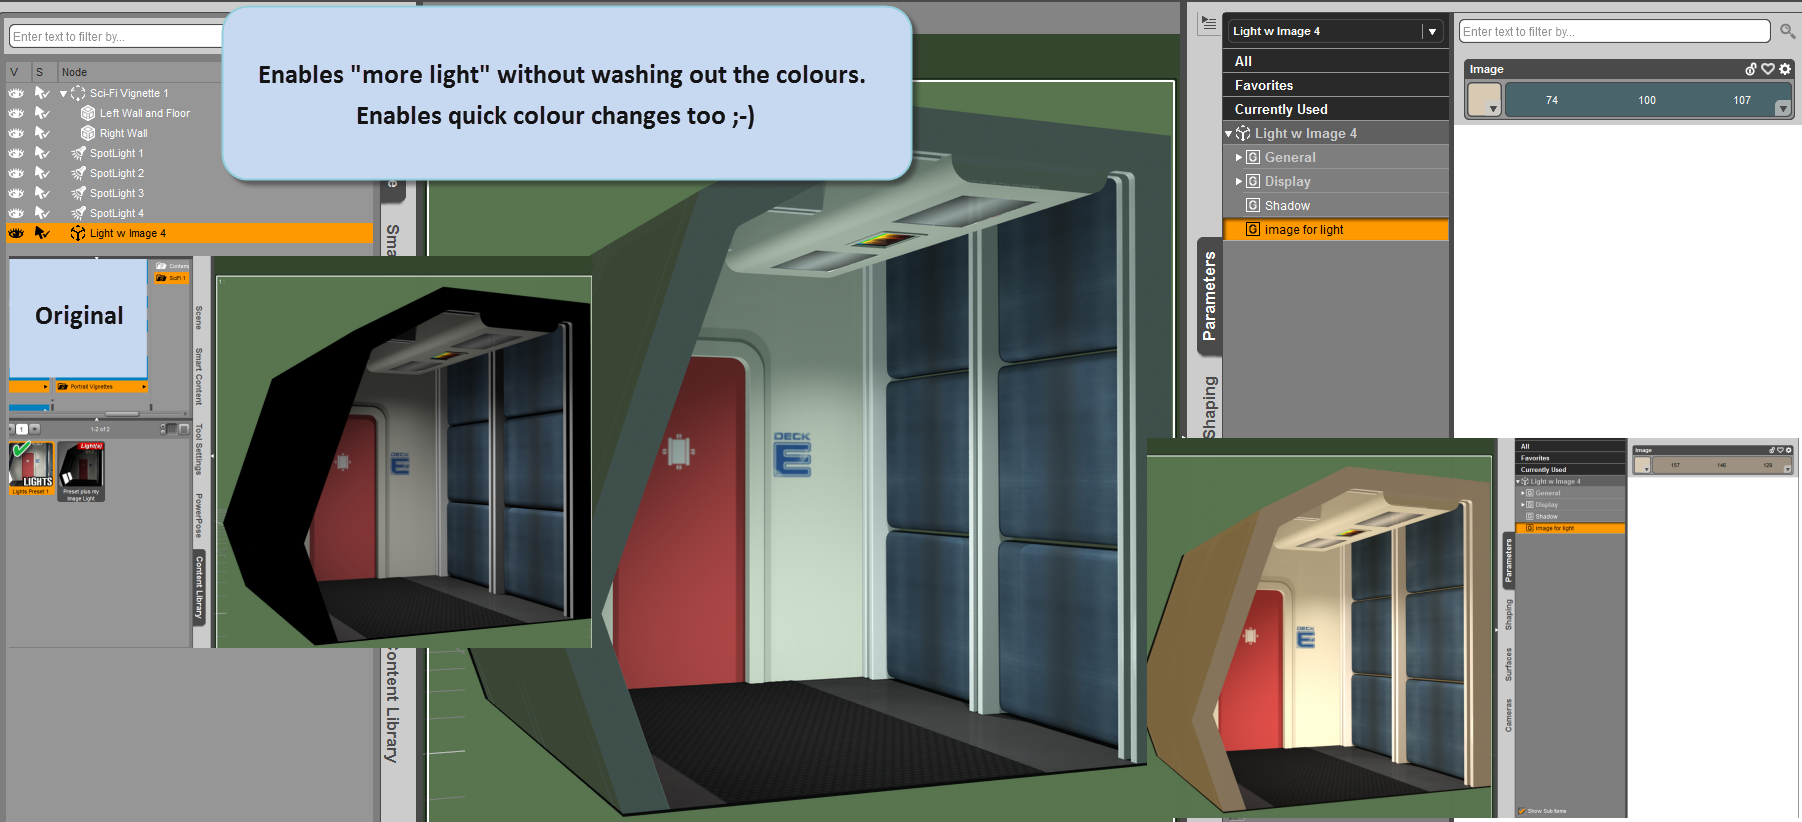The height and width of the screenshot is (822, 1802).
Task: Click the gear icon on the small inset Image property
Action: tap(1789, 450)
